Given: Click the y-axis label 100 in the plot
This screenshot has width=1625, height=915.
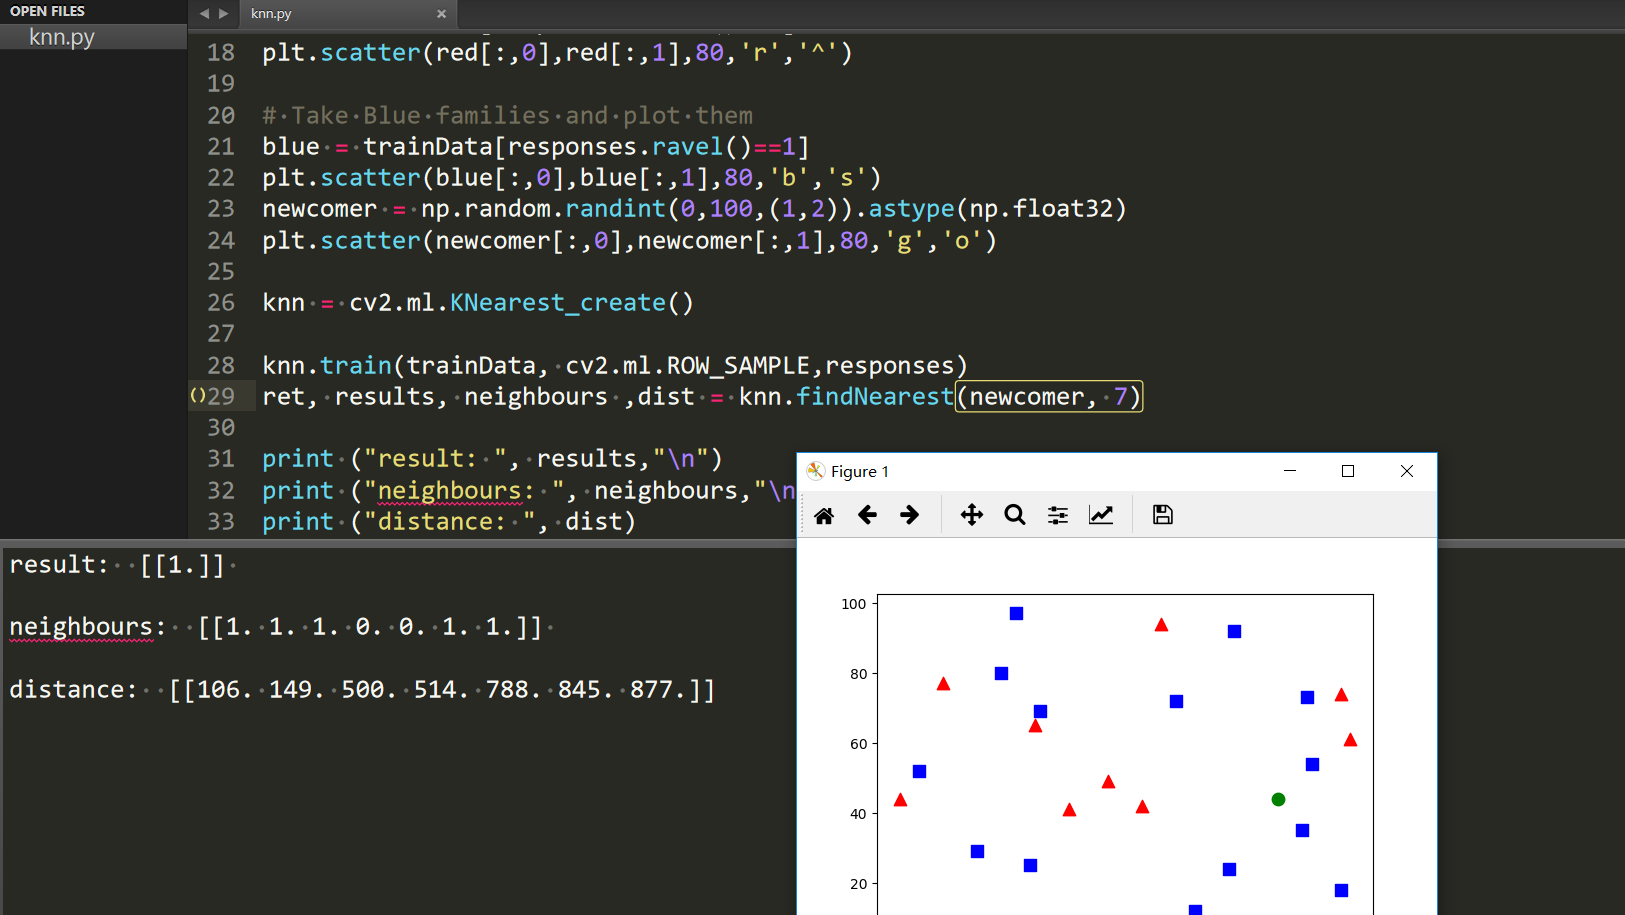Looking at the screenshot, I should pyautogui.click(x=854, y=604).
